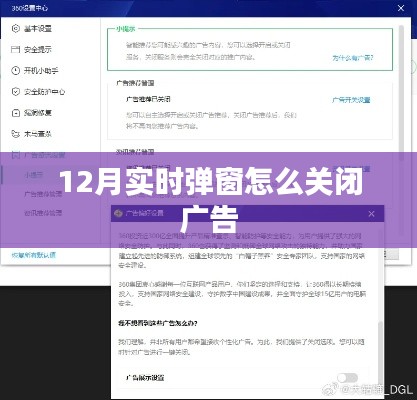The height and width of the screenshot is (400, 417).
Task: Click the Trojan horse icon beside 木马查杀
Action: pos(16,134)
